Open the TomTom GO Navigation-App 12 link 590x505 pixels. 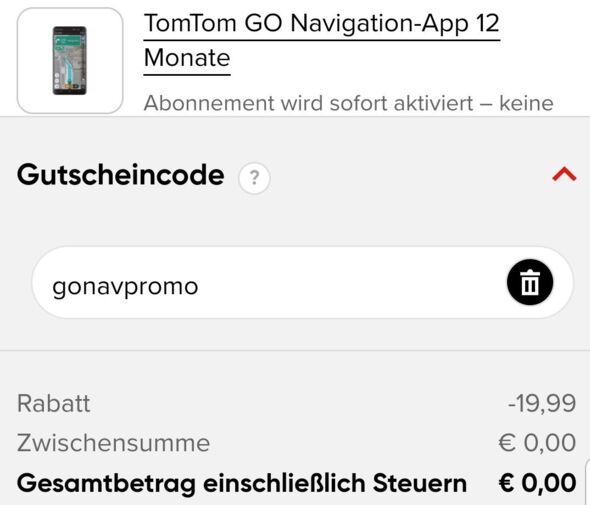322,23
